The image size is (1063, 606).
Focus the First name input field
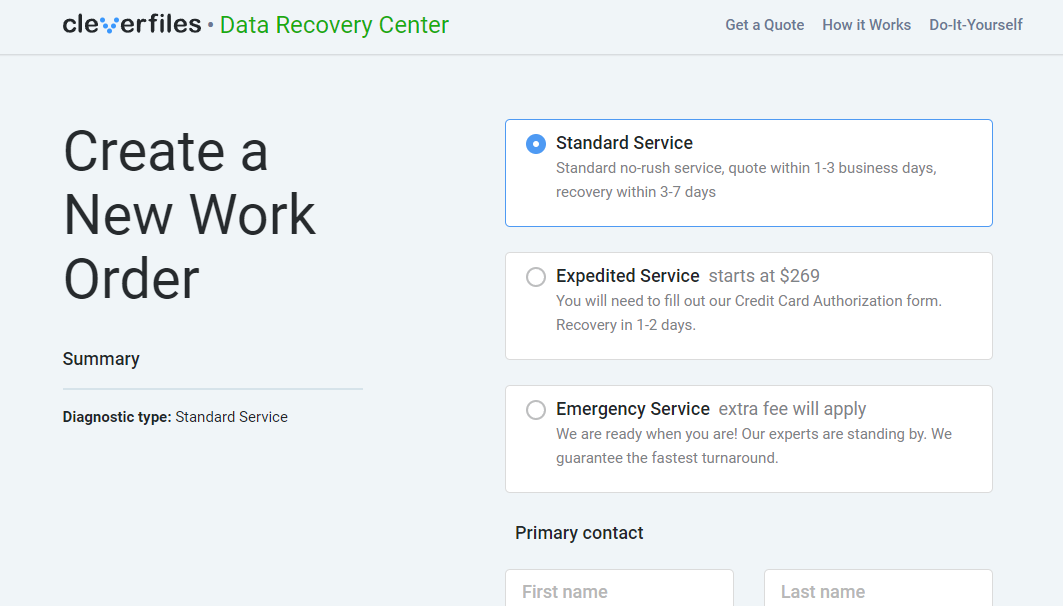click(619, 591)
